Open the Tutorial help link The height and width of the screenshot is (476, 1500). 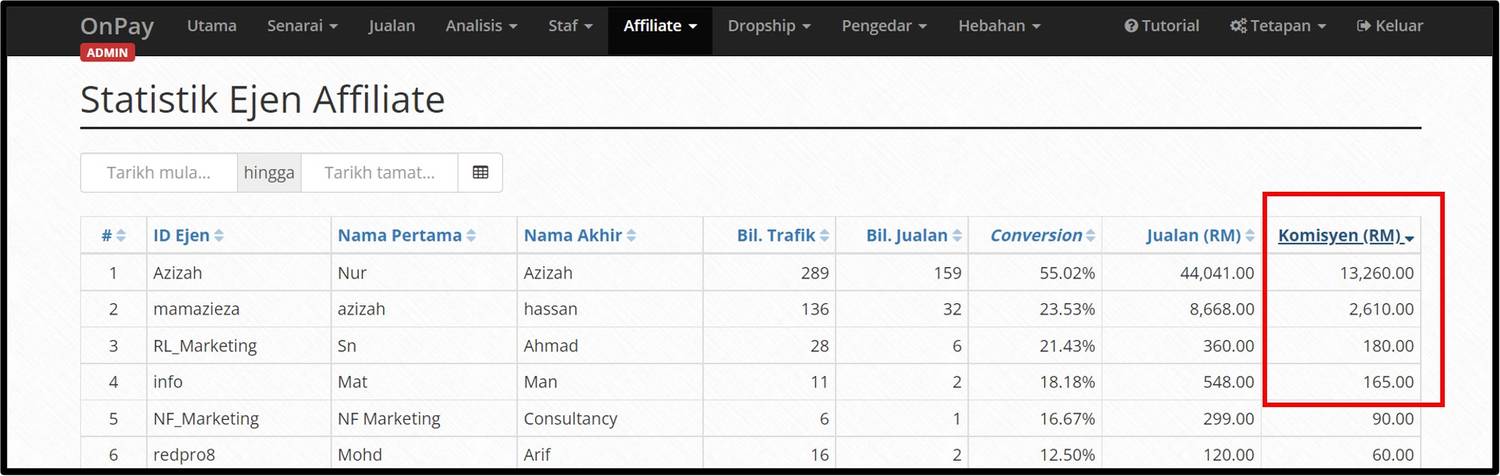[1161, 26]
